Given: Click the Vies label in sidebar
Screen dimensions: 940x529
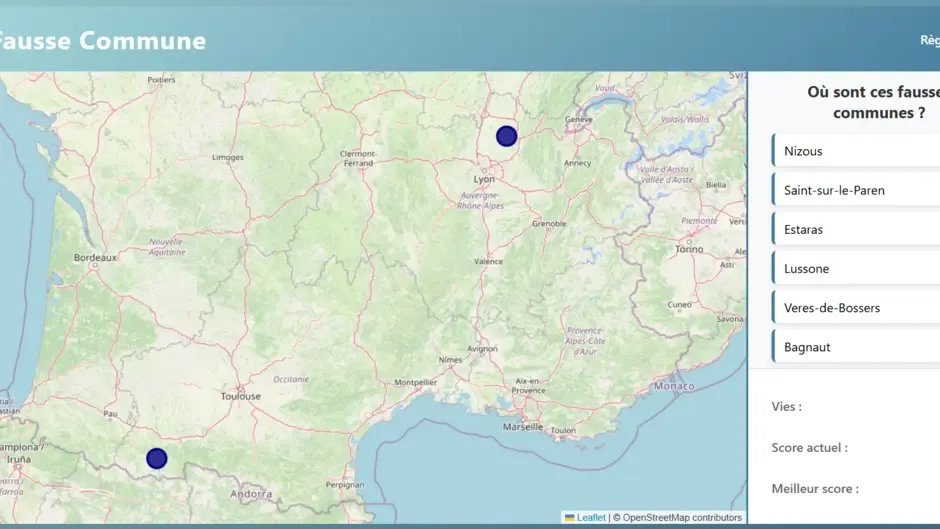Looking at the screenshot, I should point(787,406).
